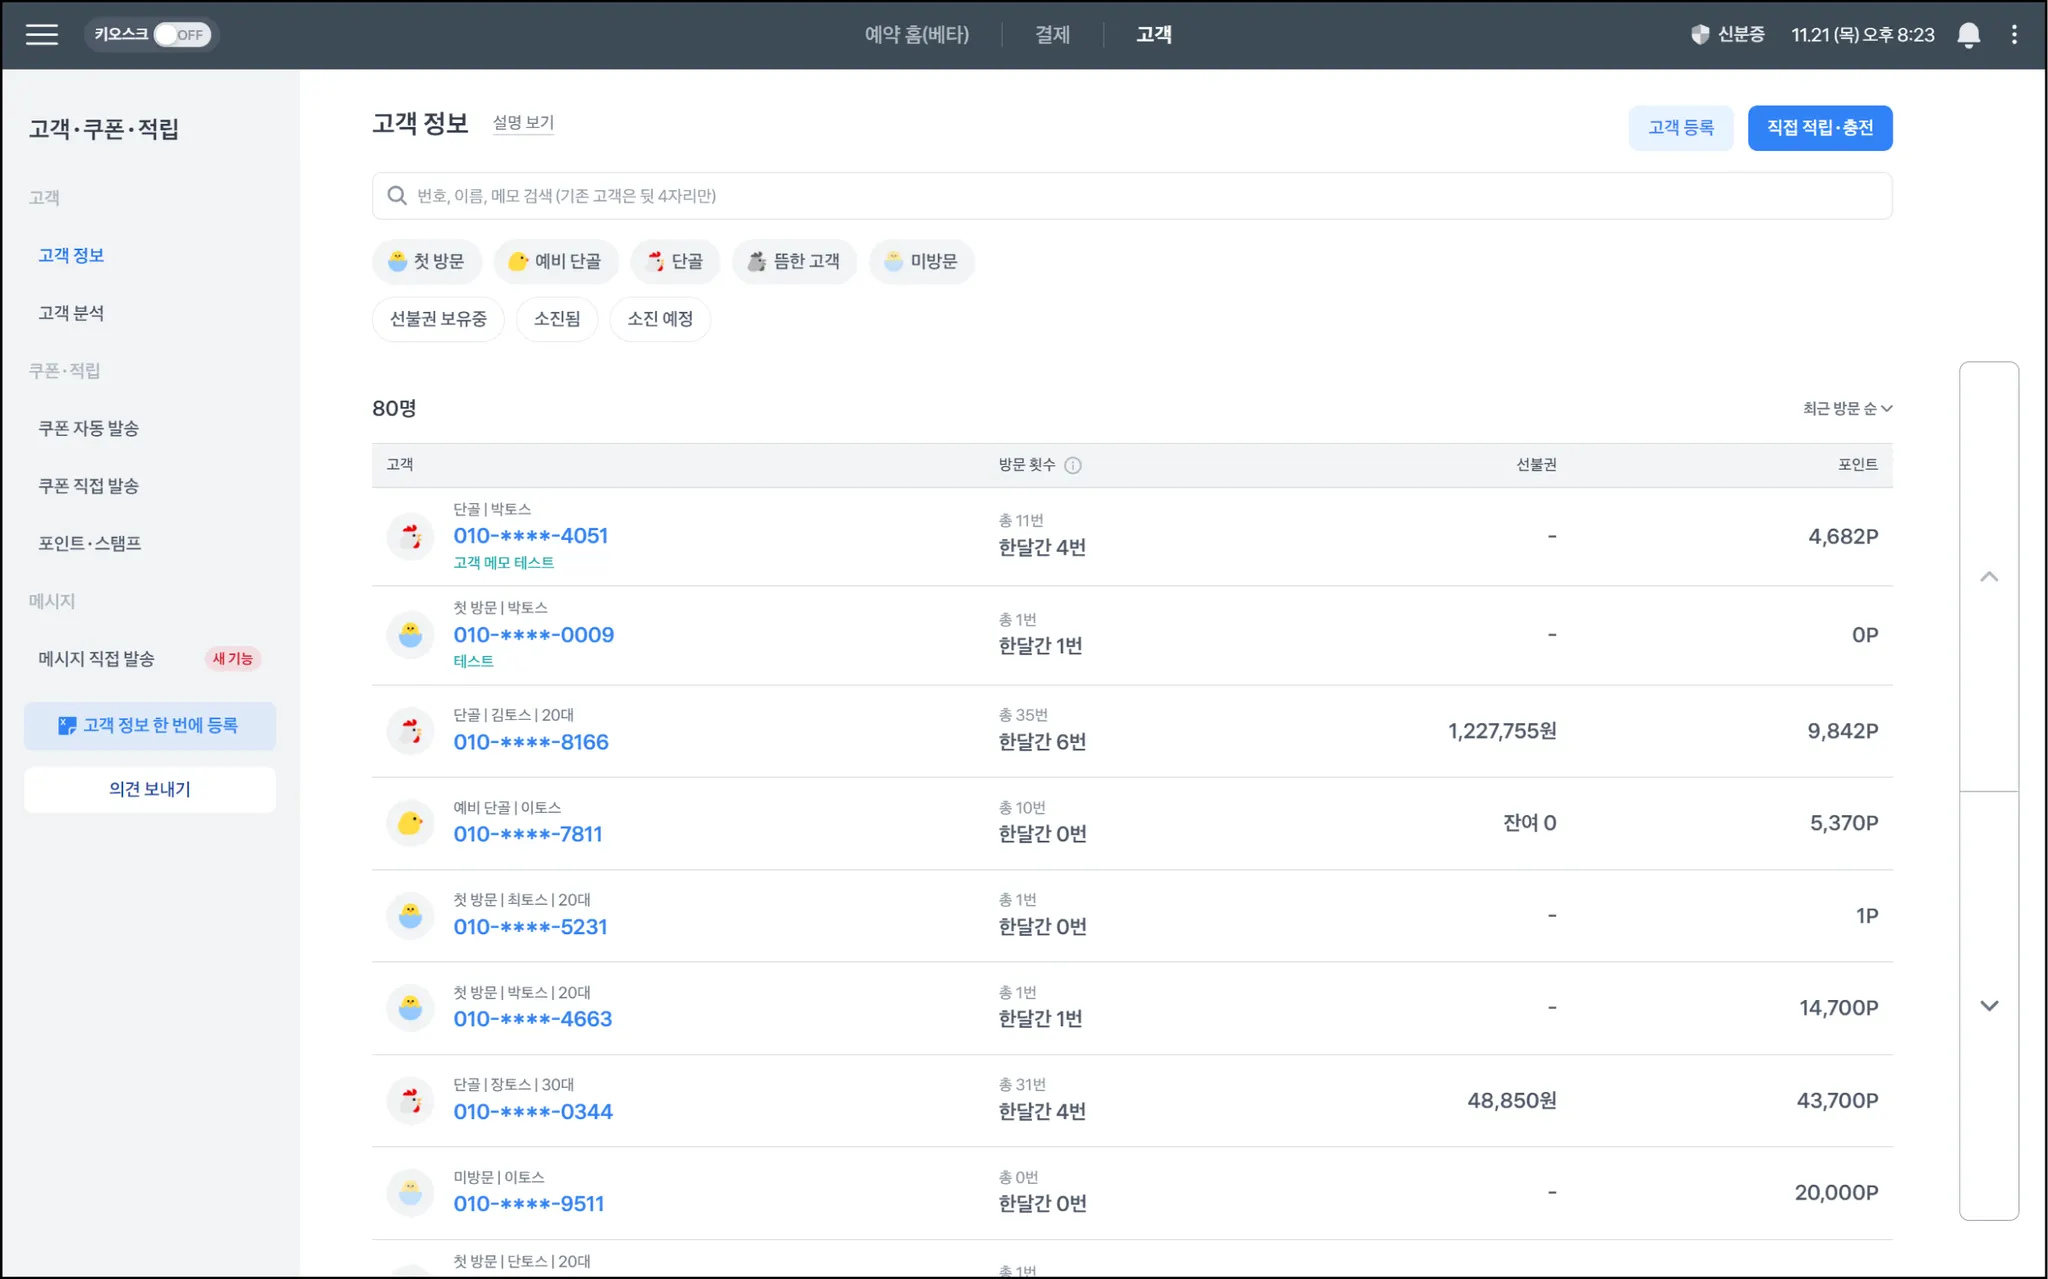Click chick avatar for customer 010-****-7811

click(x=410, y=823)
